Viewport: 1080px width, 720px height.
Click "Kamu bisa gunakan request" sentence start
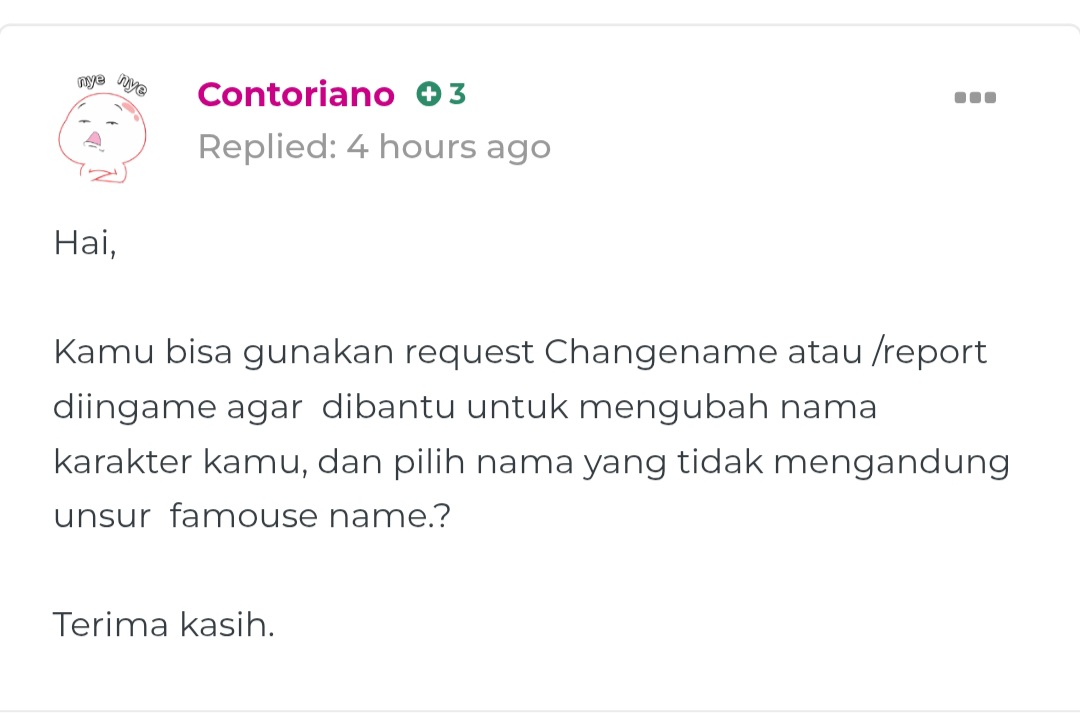click(x=294, y=352)
